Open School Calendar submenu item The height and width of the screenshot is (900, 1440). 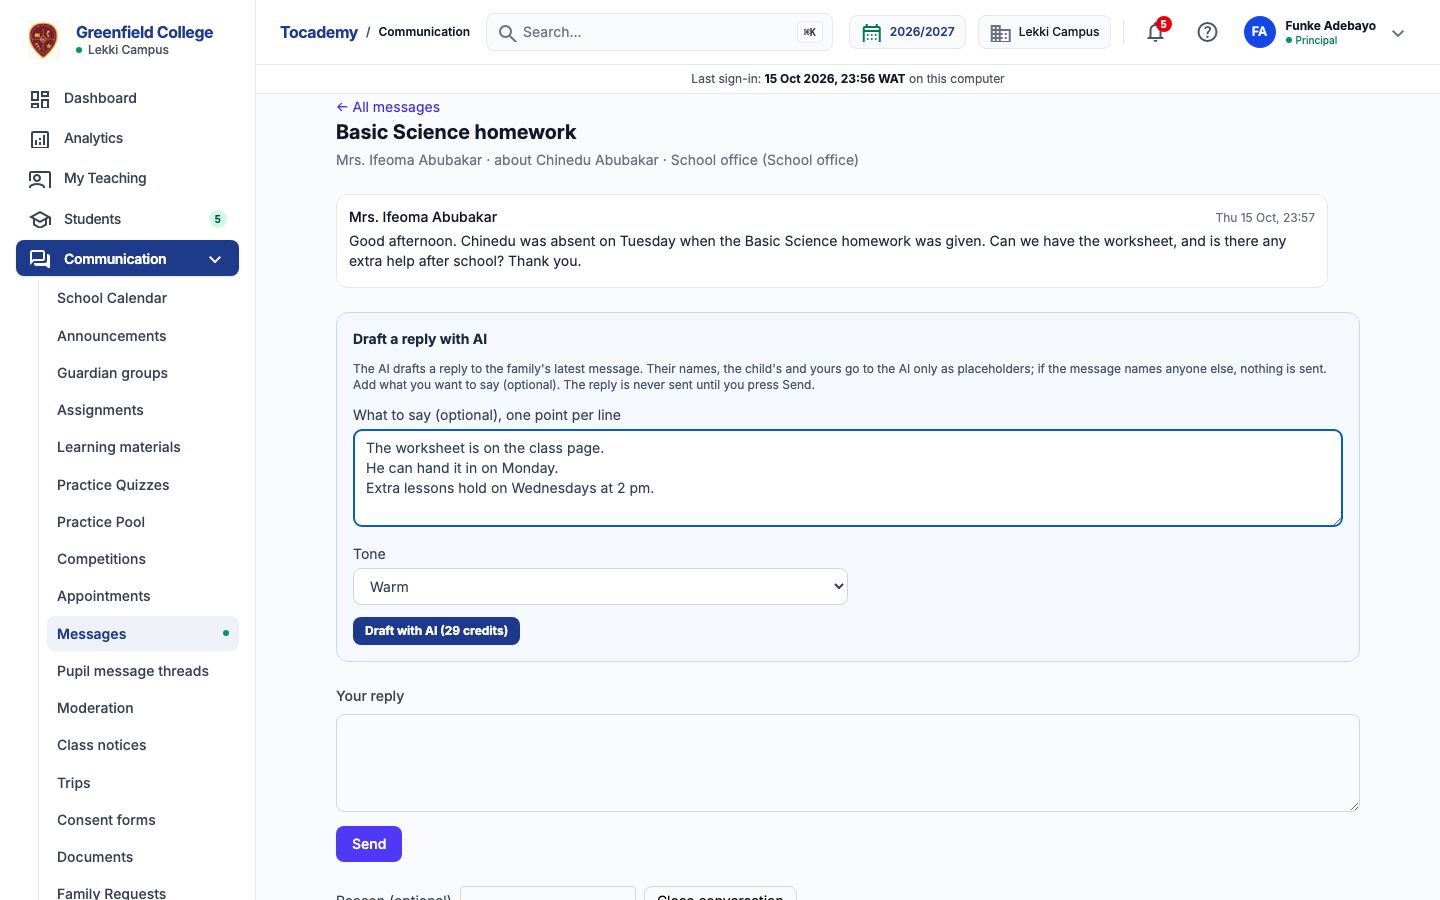[x=143, y=298]
